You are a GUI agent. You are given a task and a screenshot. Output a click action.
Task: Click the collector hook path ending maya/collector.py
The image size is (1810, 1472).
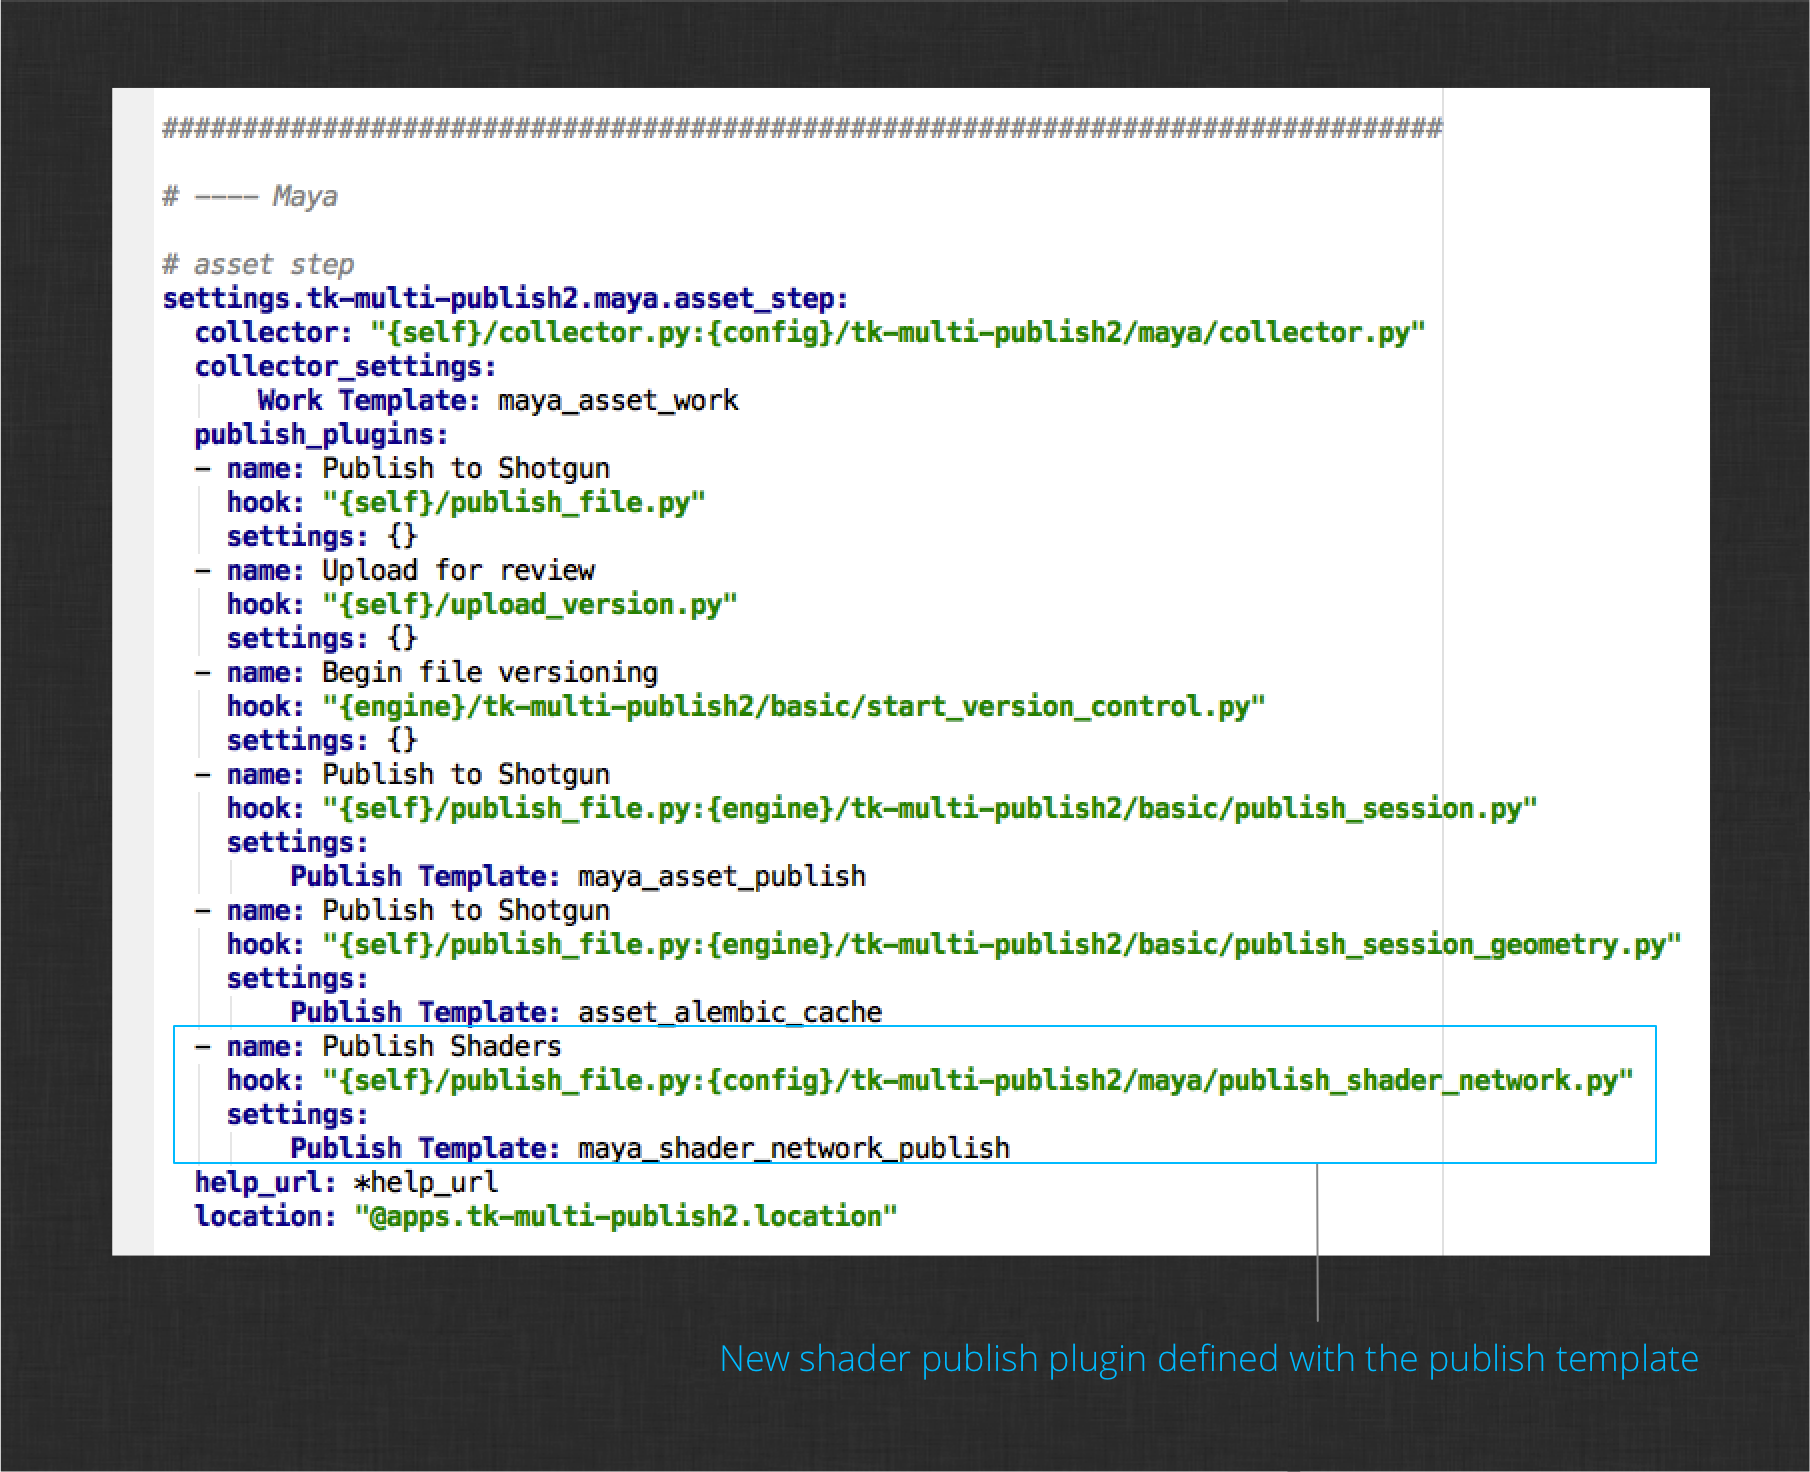click(898, 332)
